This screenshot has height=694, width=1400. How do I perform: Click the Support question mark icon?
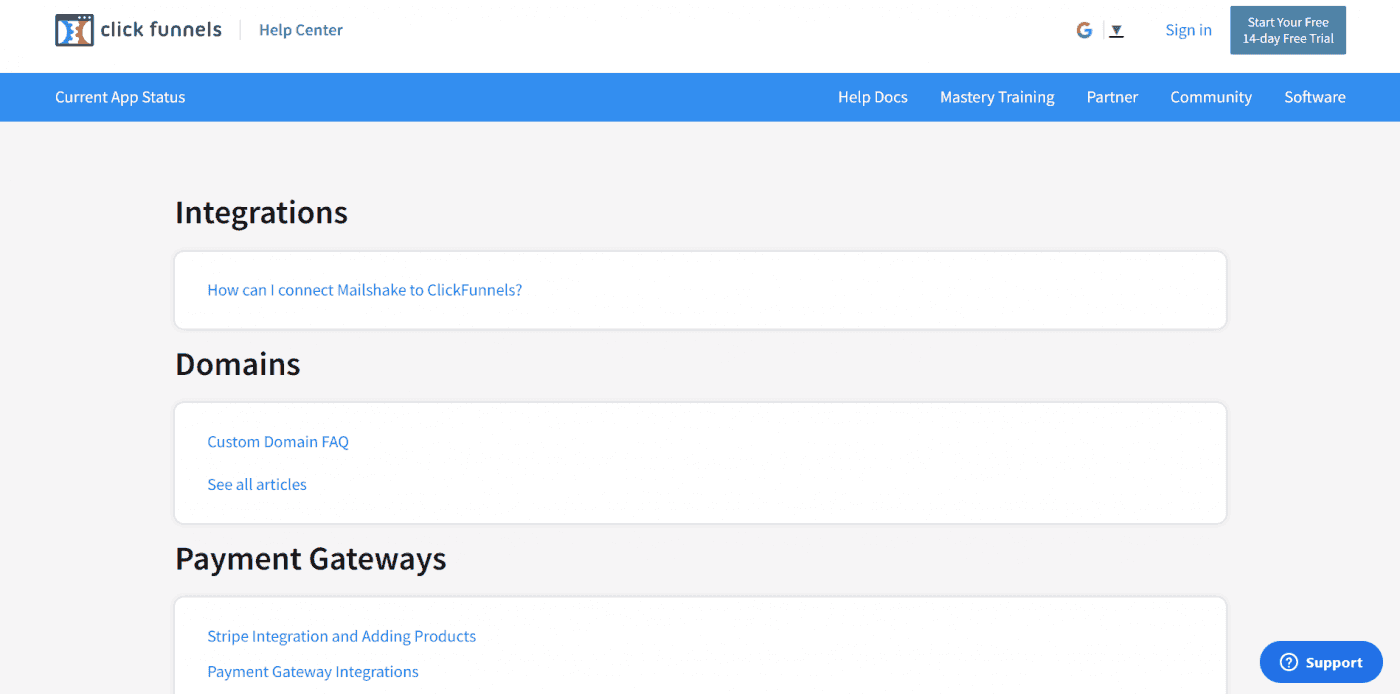[x=1289, y=662]
